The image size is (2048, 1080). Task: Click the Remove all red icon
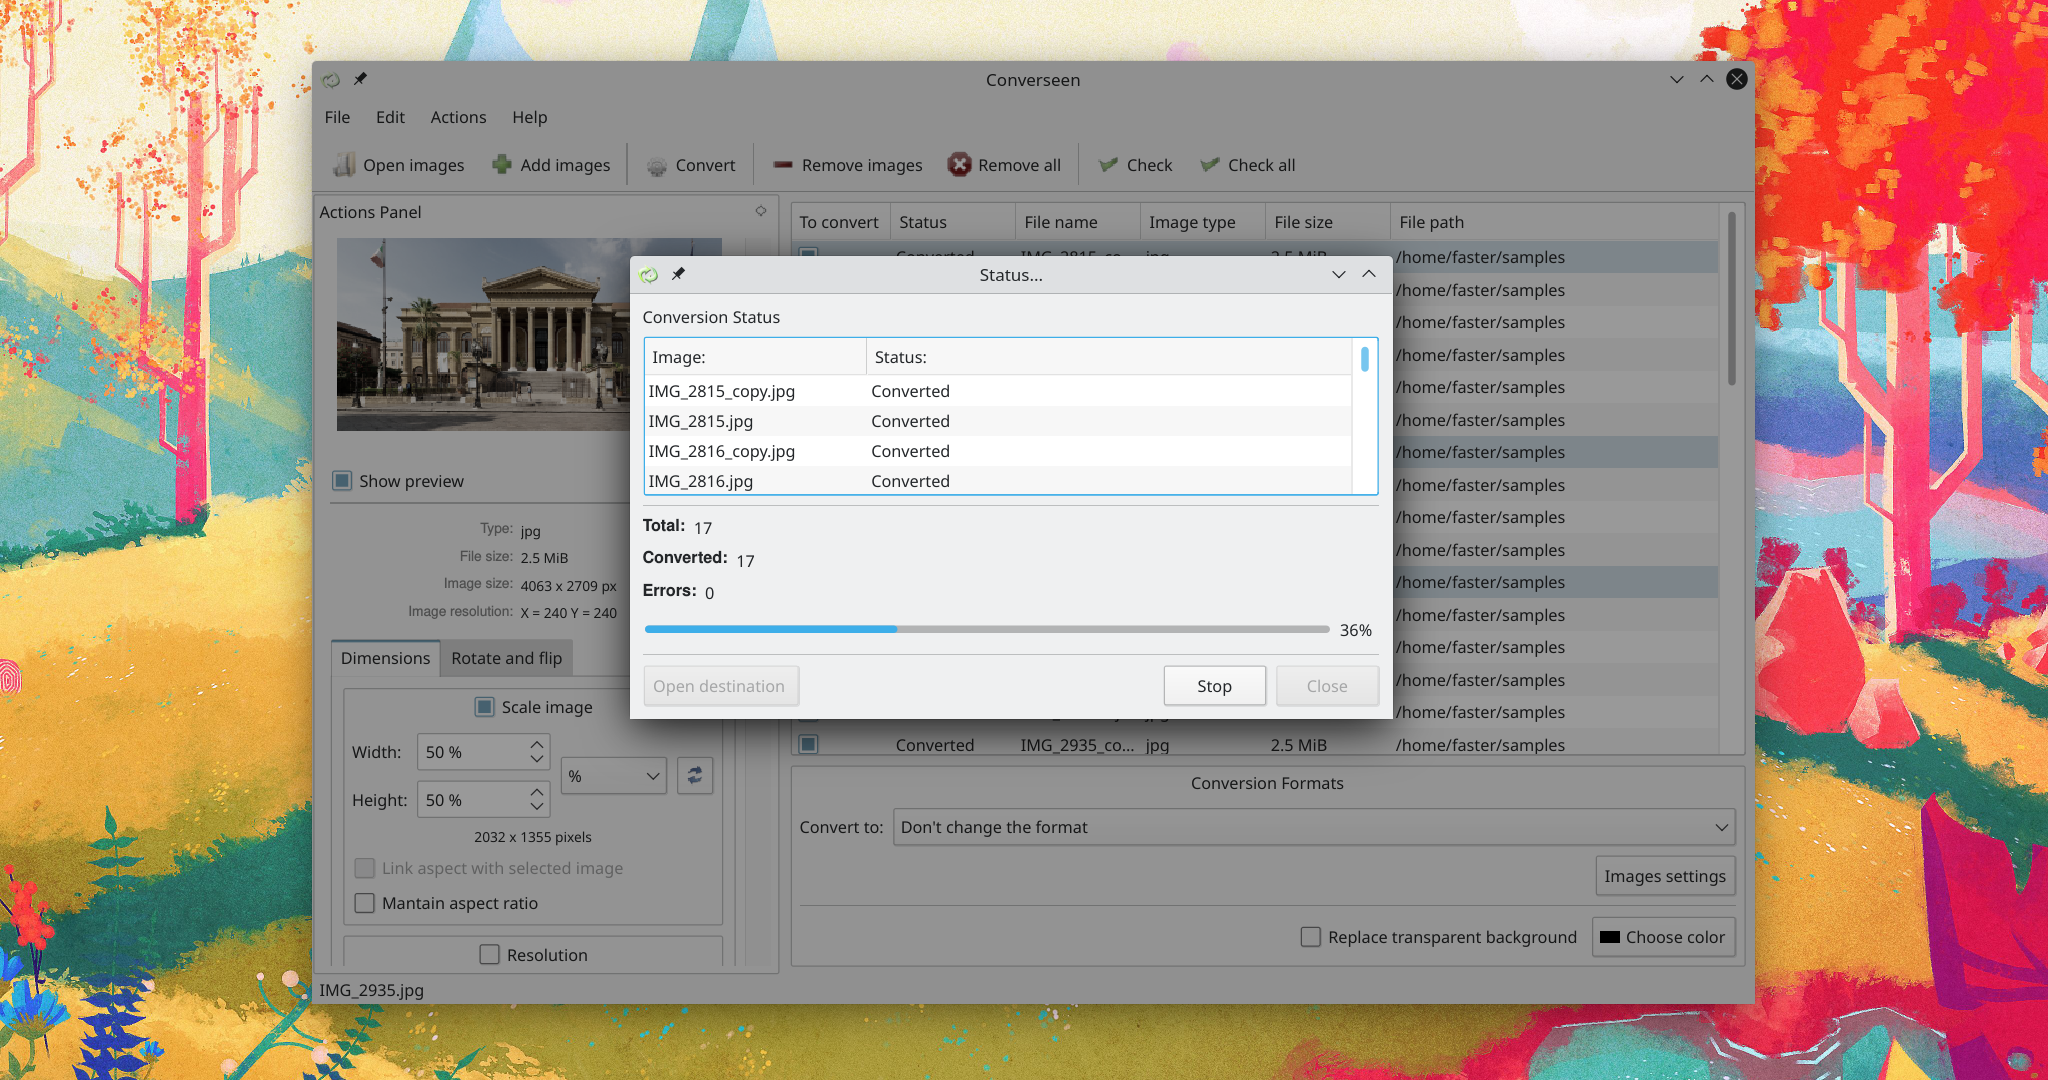click(959, 165)
